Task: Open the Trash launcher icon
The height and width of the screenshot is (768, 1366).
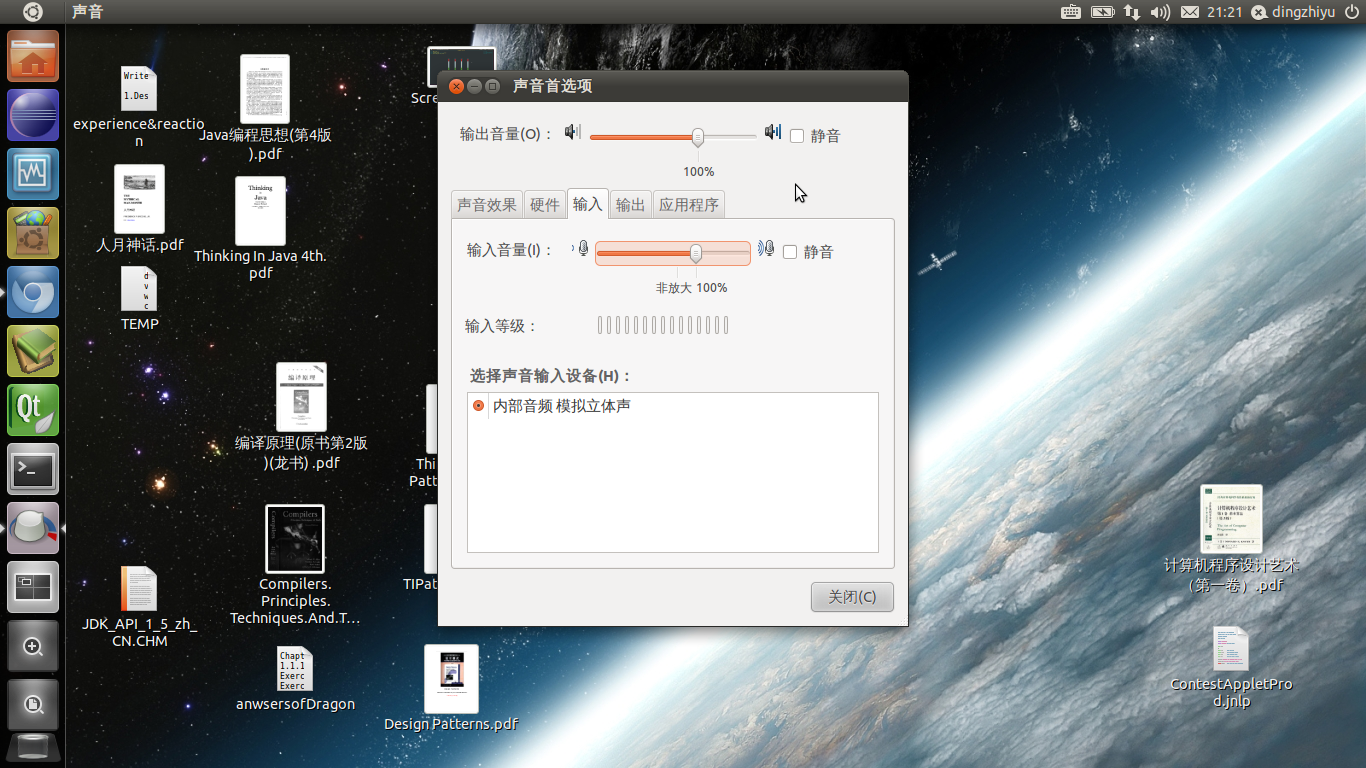Action: [34, 749]
